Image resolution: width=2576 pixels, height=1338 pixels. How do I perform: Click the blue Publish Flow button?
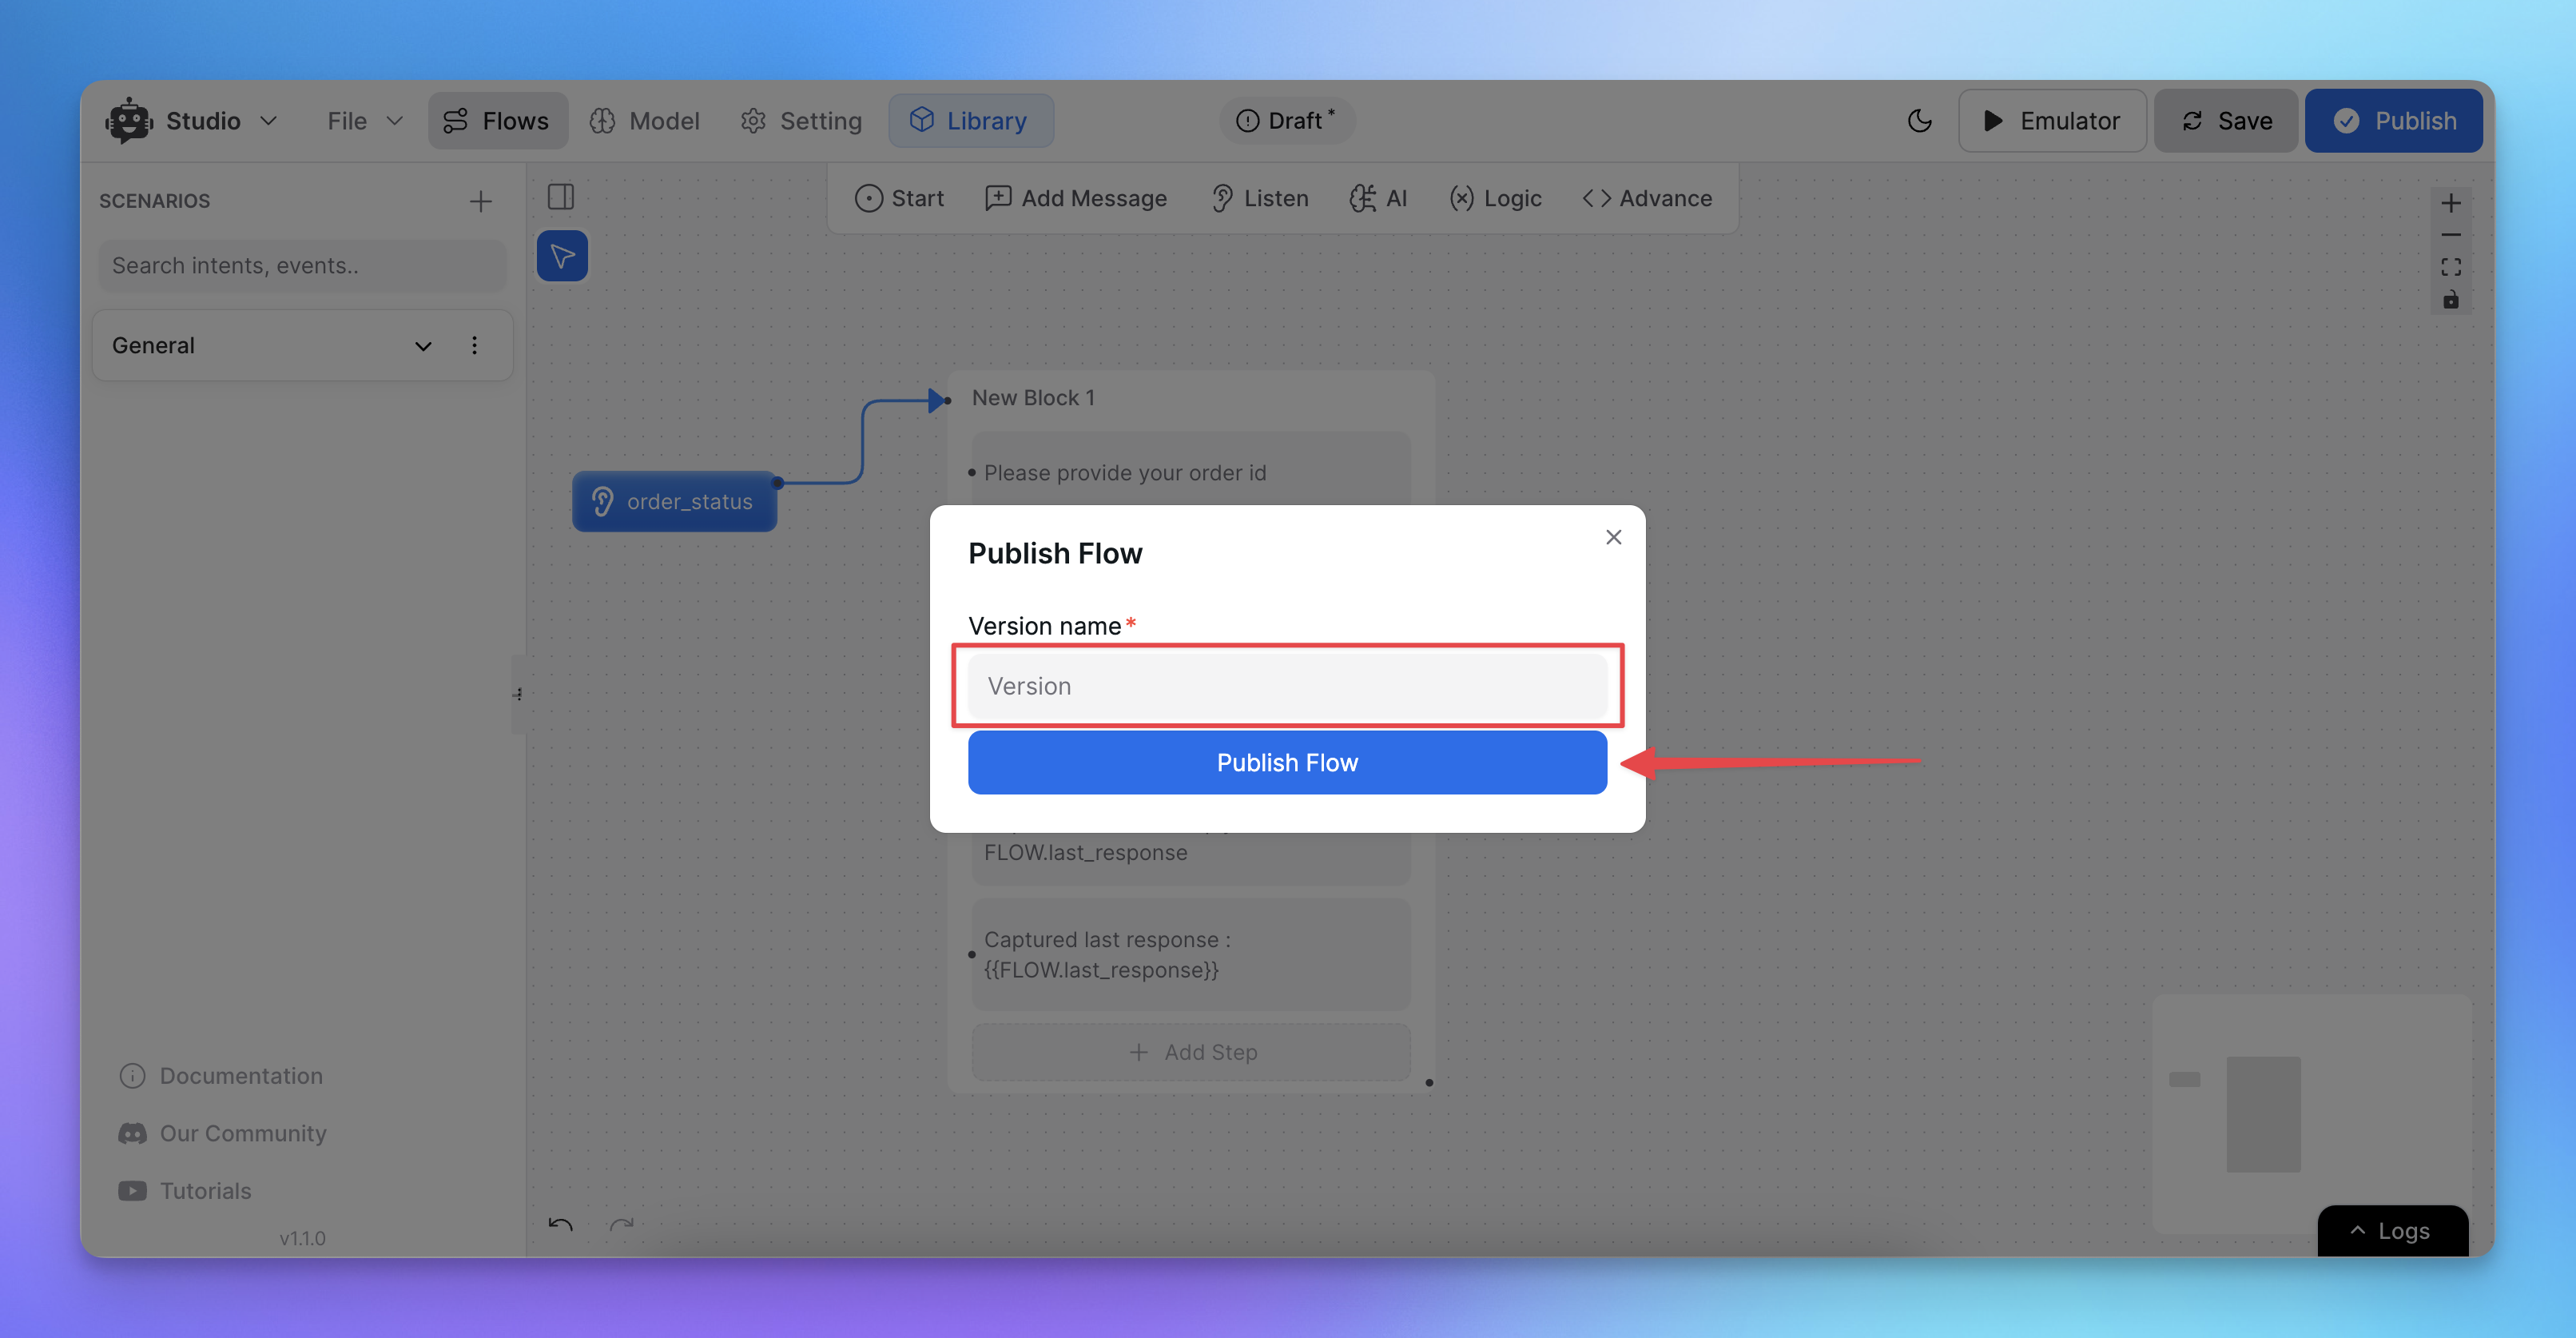(1287, 762)
